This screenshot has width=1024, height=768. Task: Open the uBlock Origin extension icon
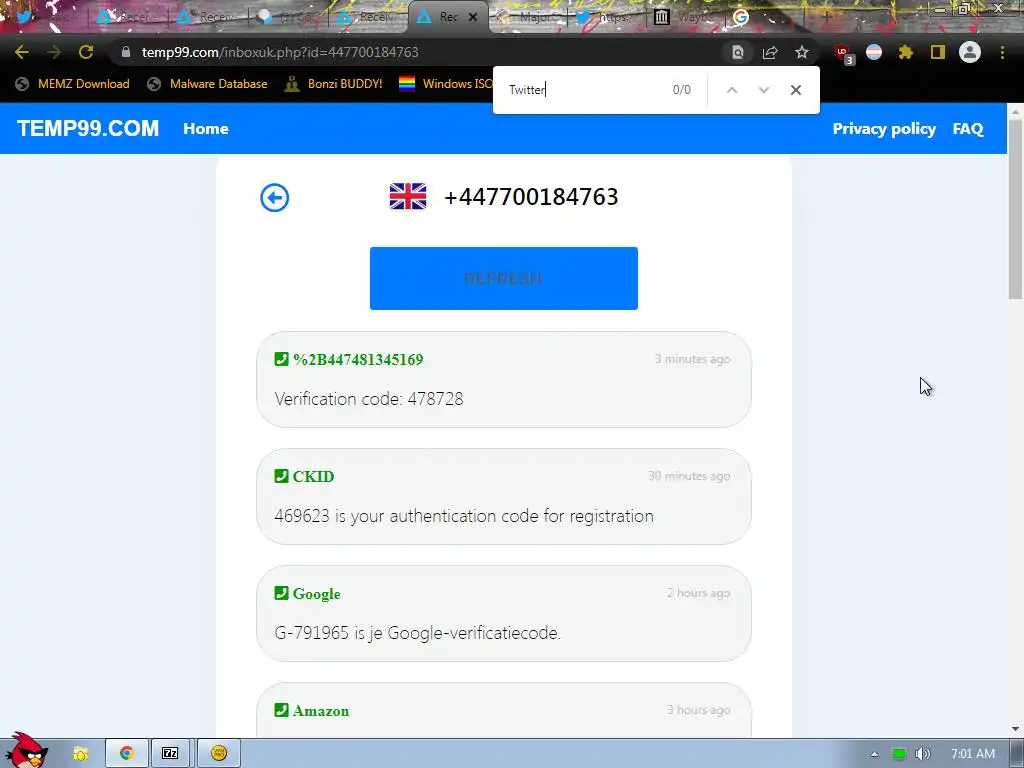tap(843, 53)
